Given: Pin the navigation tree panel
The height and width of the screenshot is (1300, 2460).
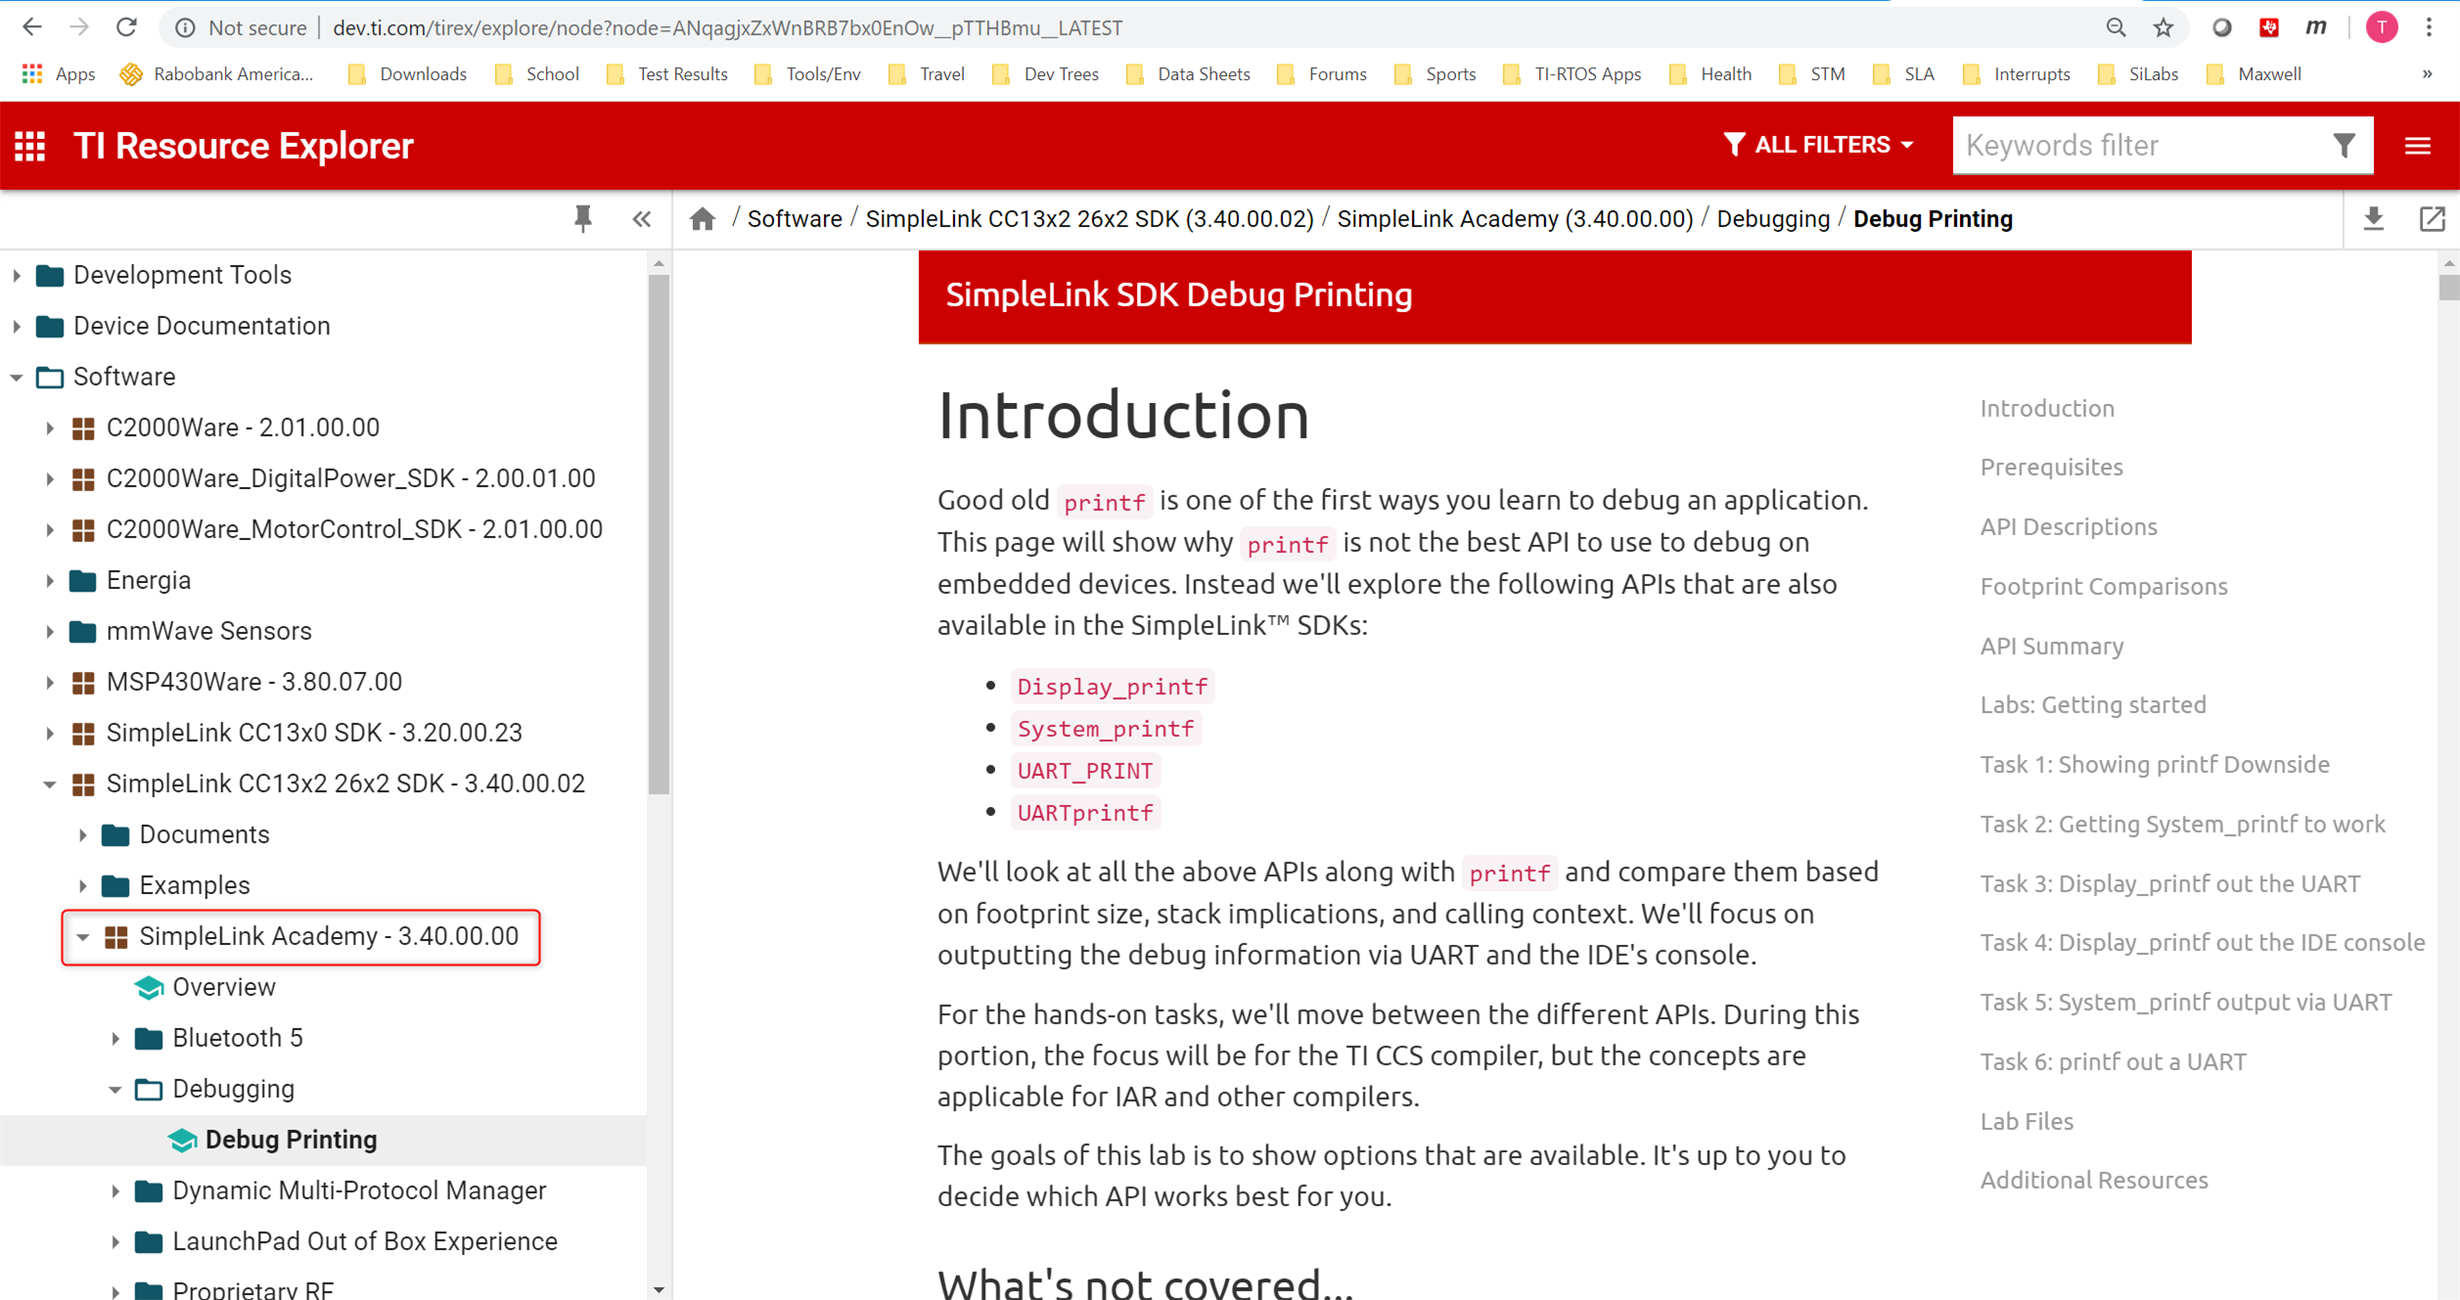Looking at the screenshot, I should (x=583, y=219).
